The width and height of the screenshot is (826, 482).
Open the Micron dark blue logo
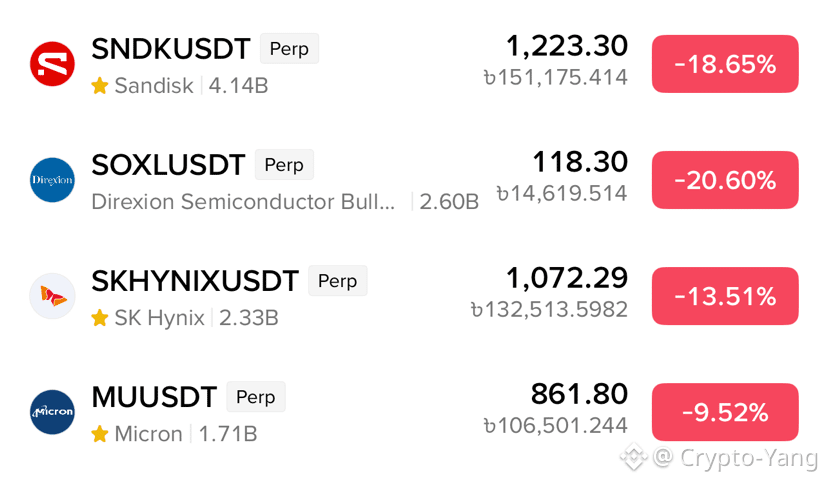(52, 412)
